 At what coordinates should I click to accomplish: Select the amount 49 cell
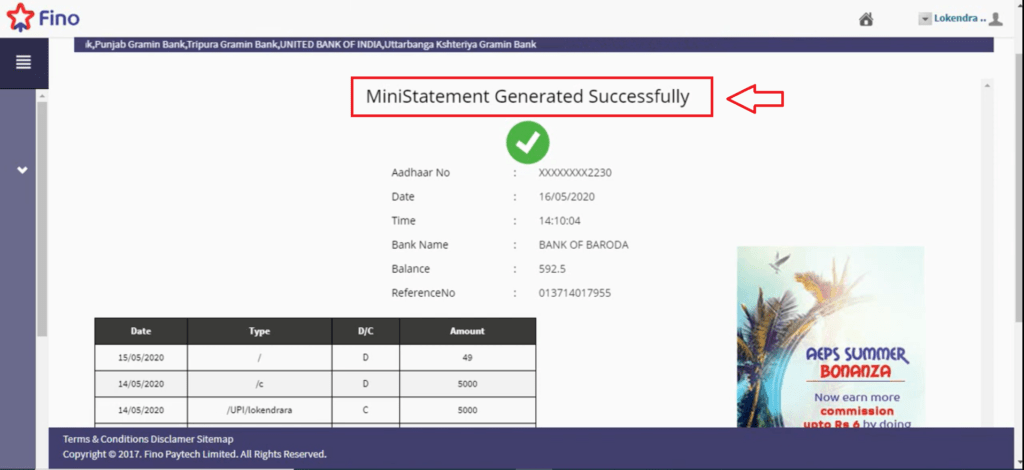click(468, 358)
